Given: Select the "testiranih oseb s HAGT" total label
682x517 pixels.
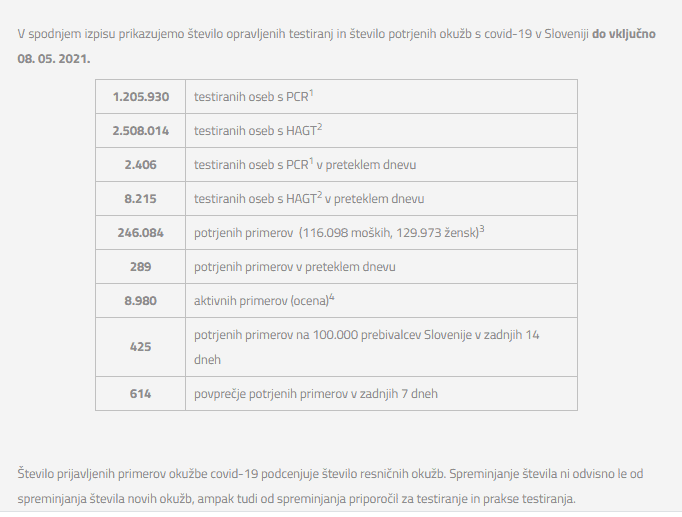Looking at the screenshot, I should click(x=257, y=131).
